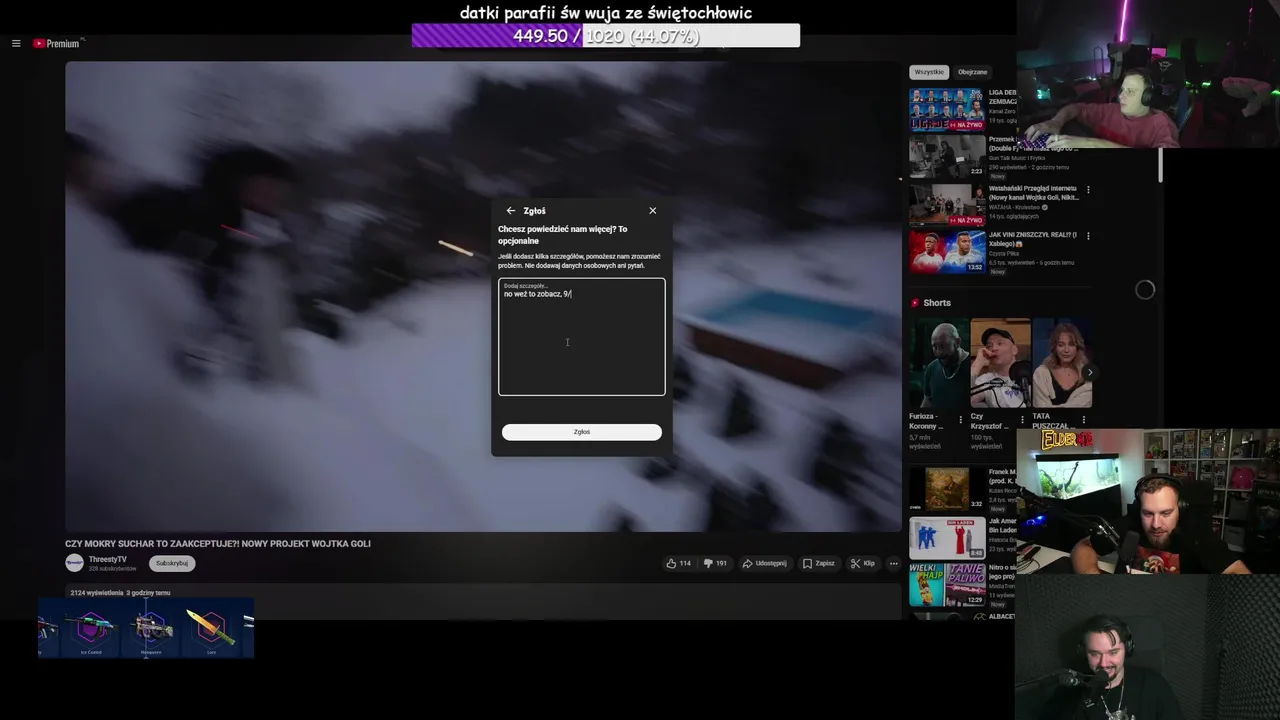Save video using Zapisz button
Image resolution: width=1280 pixels, height=720 pixels.
coord(819,563)
